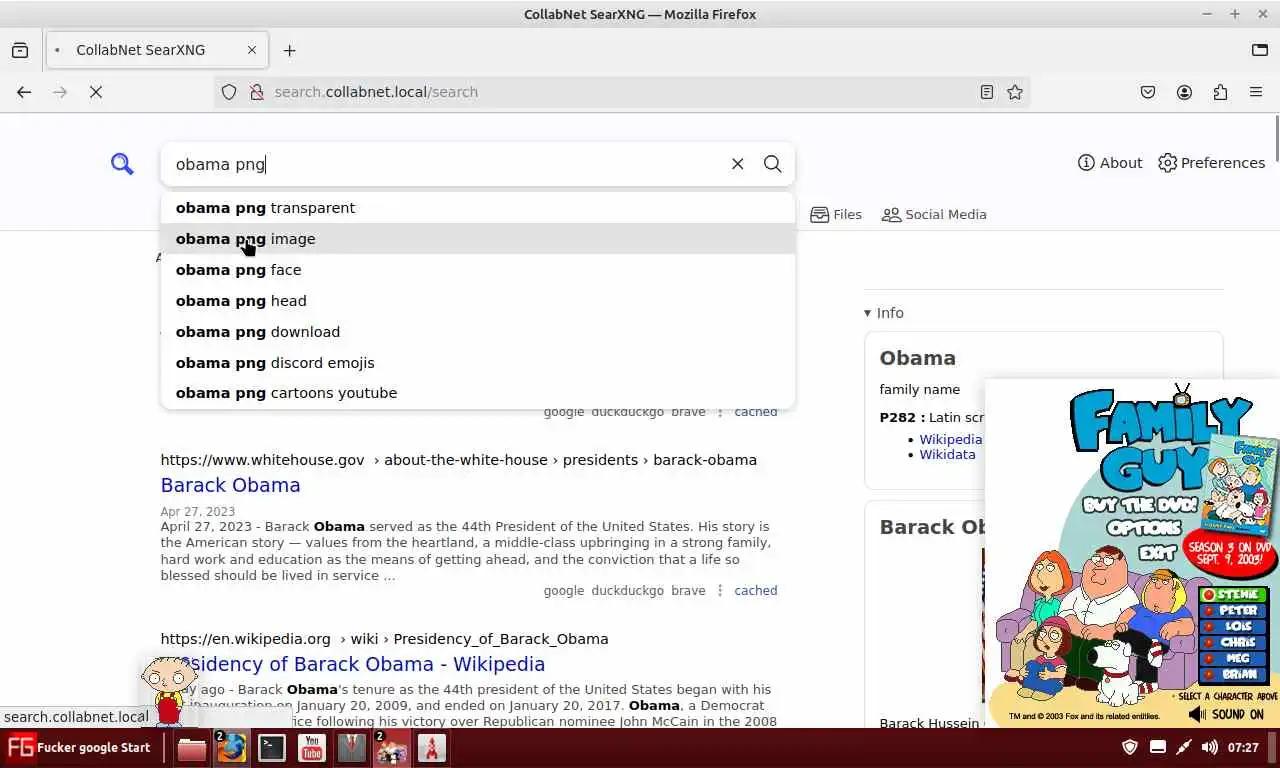Open the Extensions puzzle icon

pos(1220,92)
